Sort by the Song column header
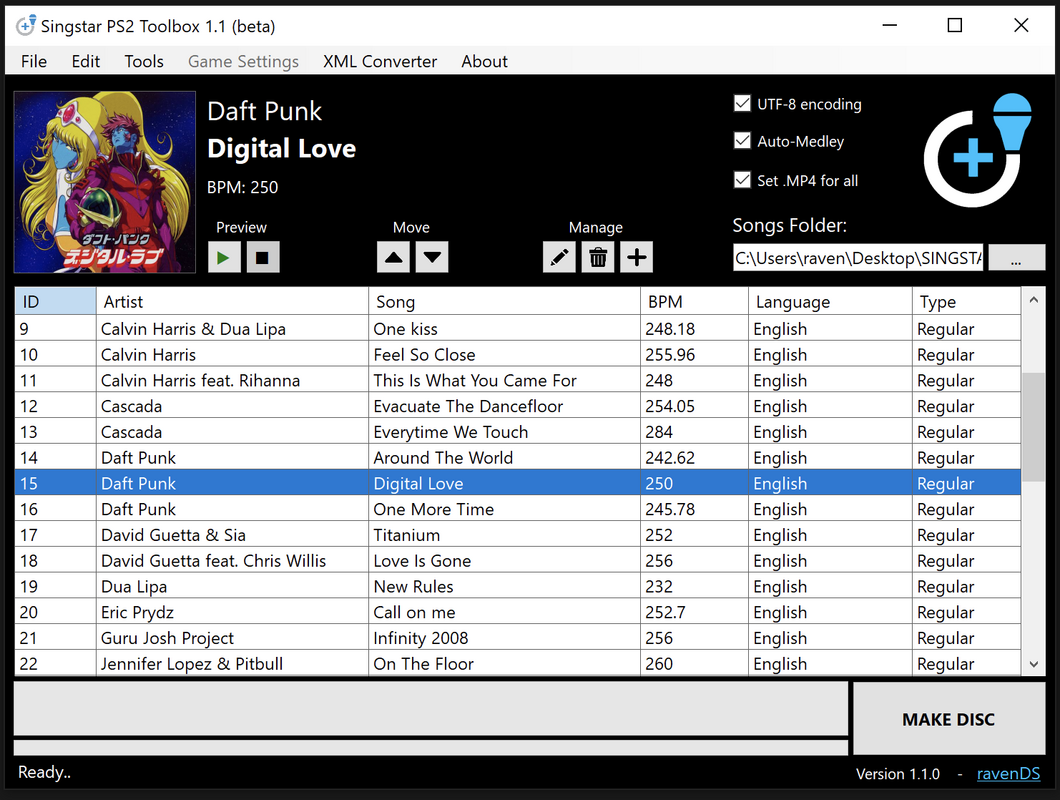Screen dimensions: 1060x800 tap(505, 302)
